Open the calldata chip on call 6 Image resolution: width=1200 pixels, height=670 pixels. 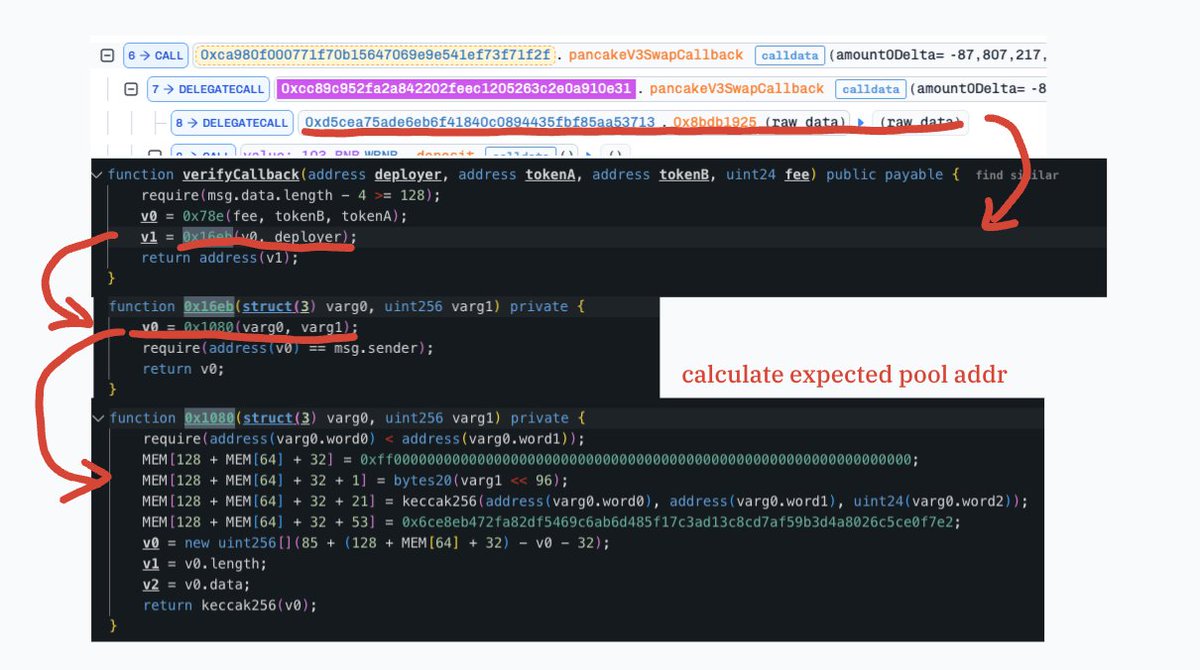pyautogui.click(x=789, y=55)
